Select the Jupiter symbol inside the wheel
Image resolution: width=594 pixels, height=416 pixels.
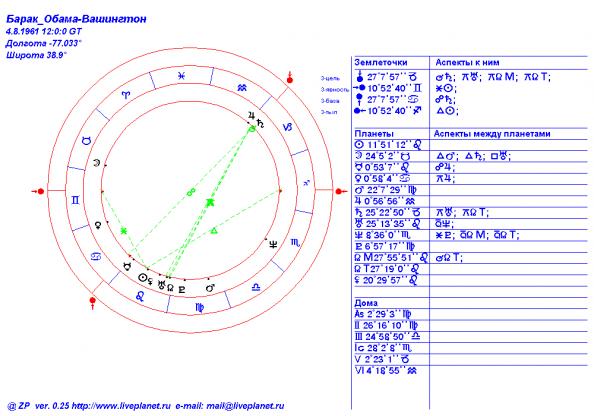pos(251,116)
